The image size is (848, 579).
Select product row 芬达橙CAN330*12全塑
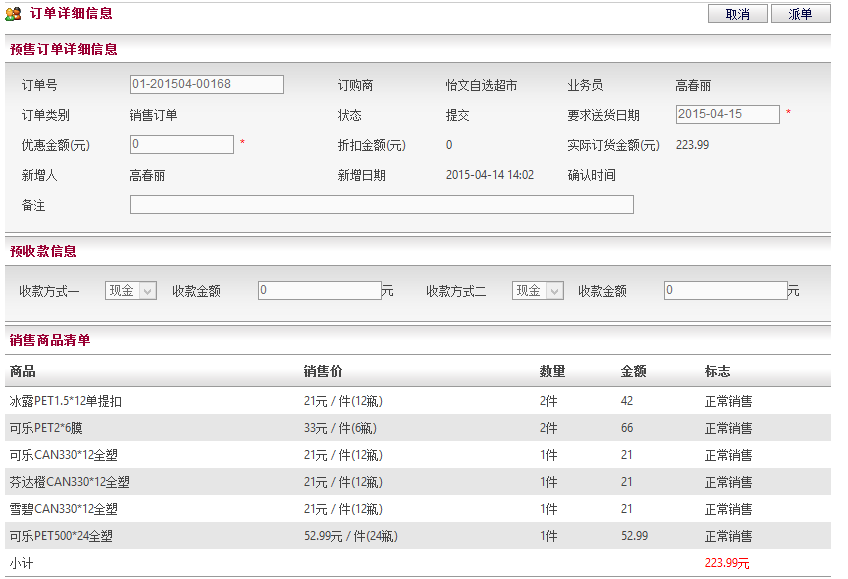click(x=418, y=482)
